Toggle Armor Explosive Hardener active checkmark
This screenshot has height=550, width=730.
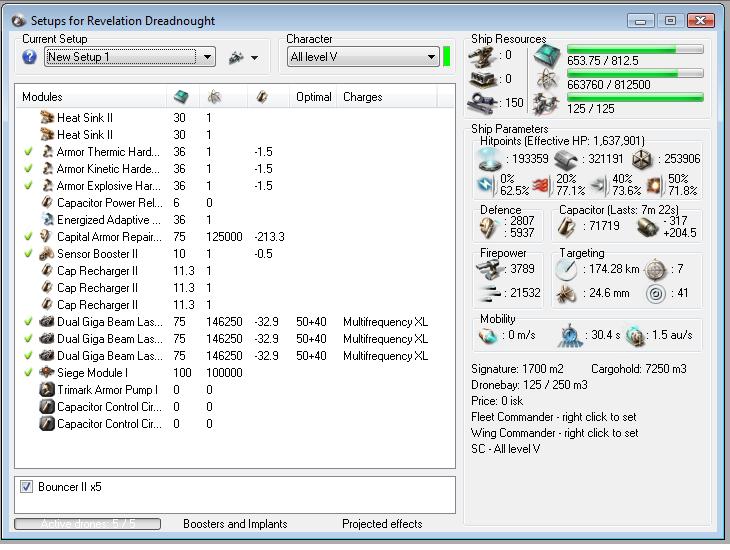pyautogui.click(x=28, y=185)
